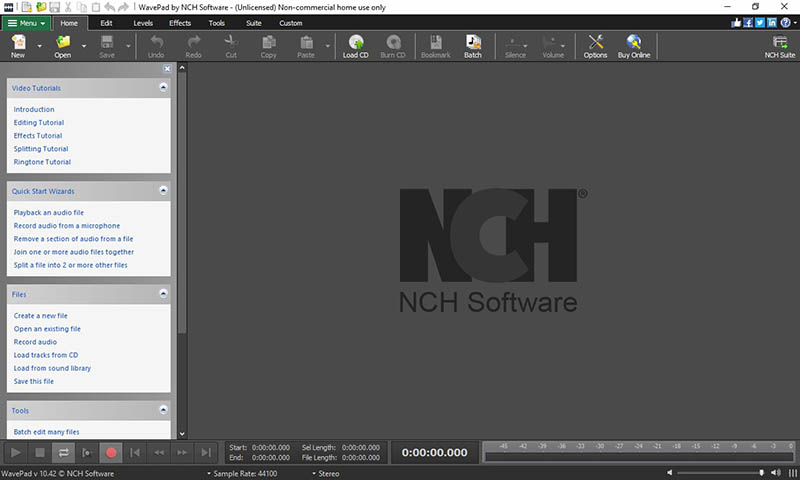Open the green Menu dropdown
The width and height of the screenshot is (800, 480).
27,22
